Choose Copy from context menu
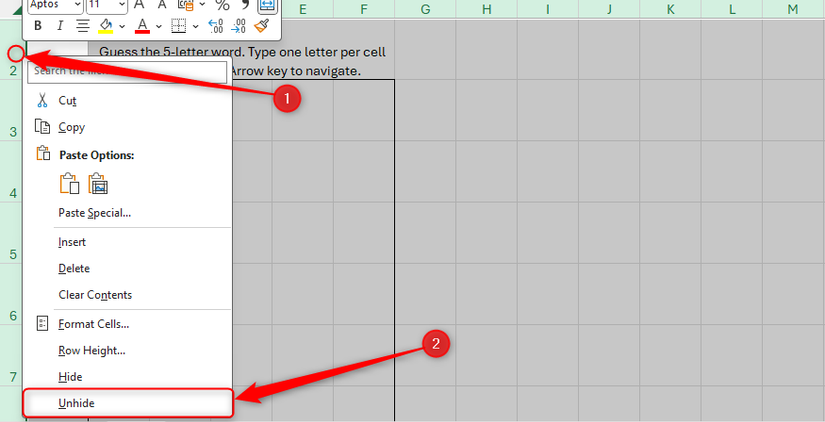The image size is (825, 422). (x=127, y=127)
